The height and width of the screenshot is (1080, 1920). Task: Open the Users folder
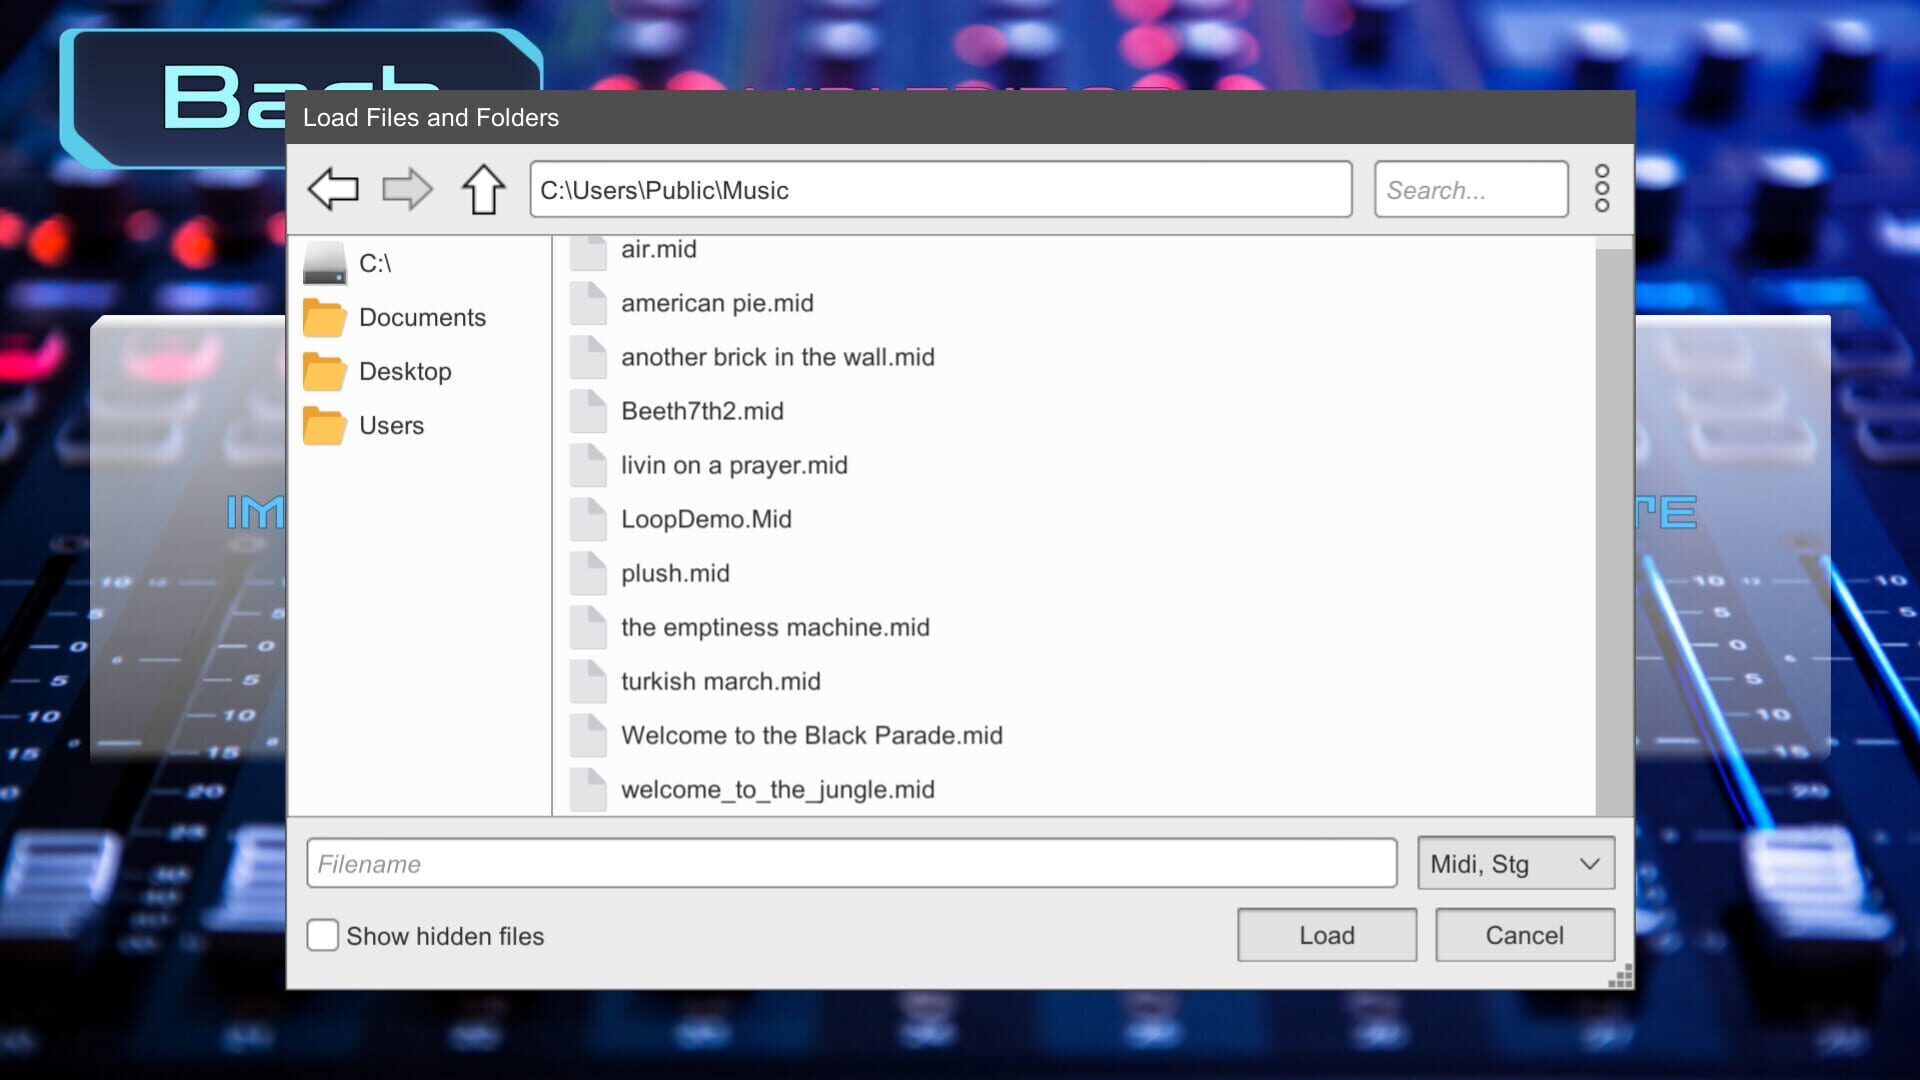click(391, 425)
